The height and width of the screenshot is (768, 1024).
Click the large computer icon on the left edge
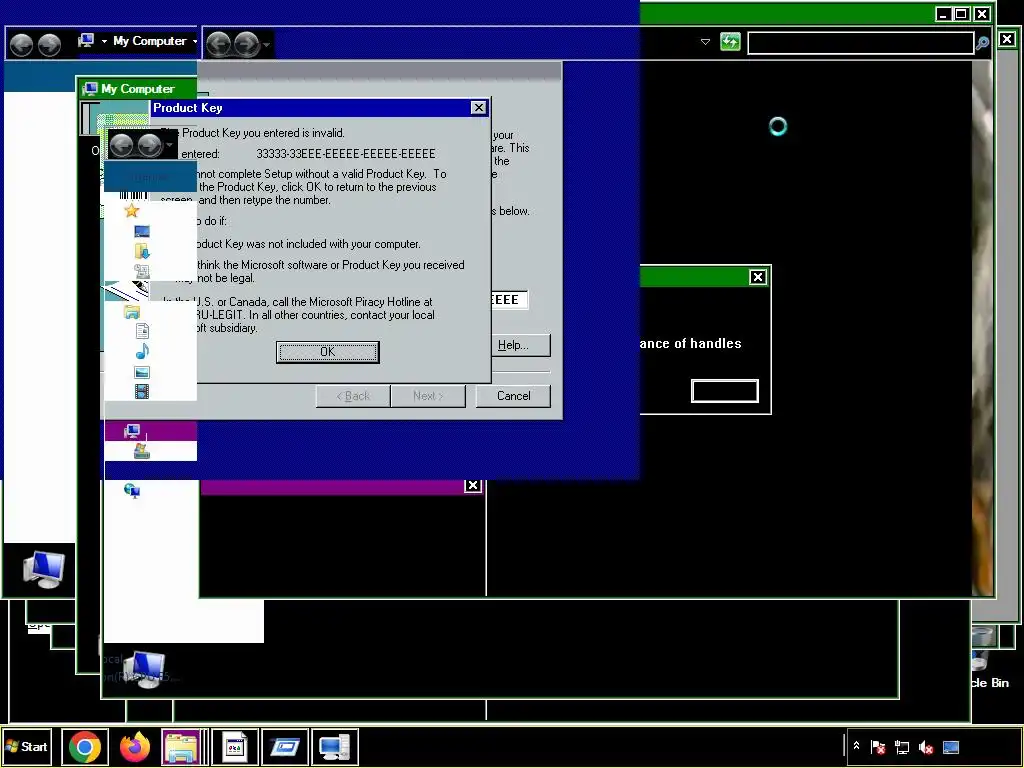pyautogui.click(x=43, y=569)
